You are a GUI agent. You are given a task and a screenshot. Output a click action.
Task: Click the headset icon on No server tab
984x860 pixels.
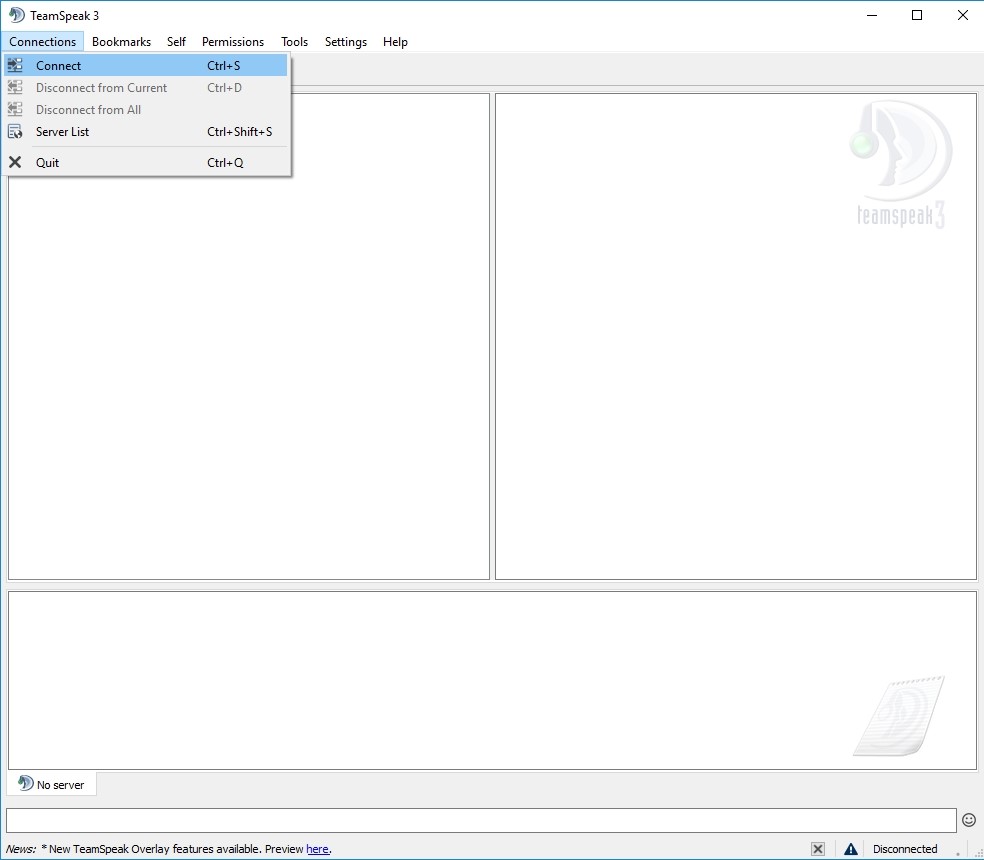pyautogui.click(x=25, y=784)
